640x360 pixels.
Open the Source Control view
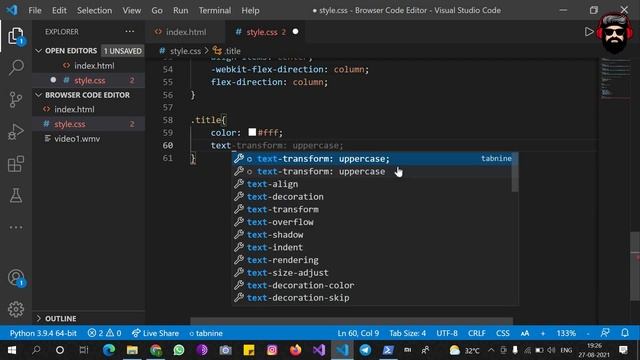[16, 99]
